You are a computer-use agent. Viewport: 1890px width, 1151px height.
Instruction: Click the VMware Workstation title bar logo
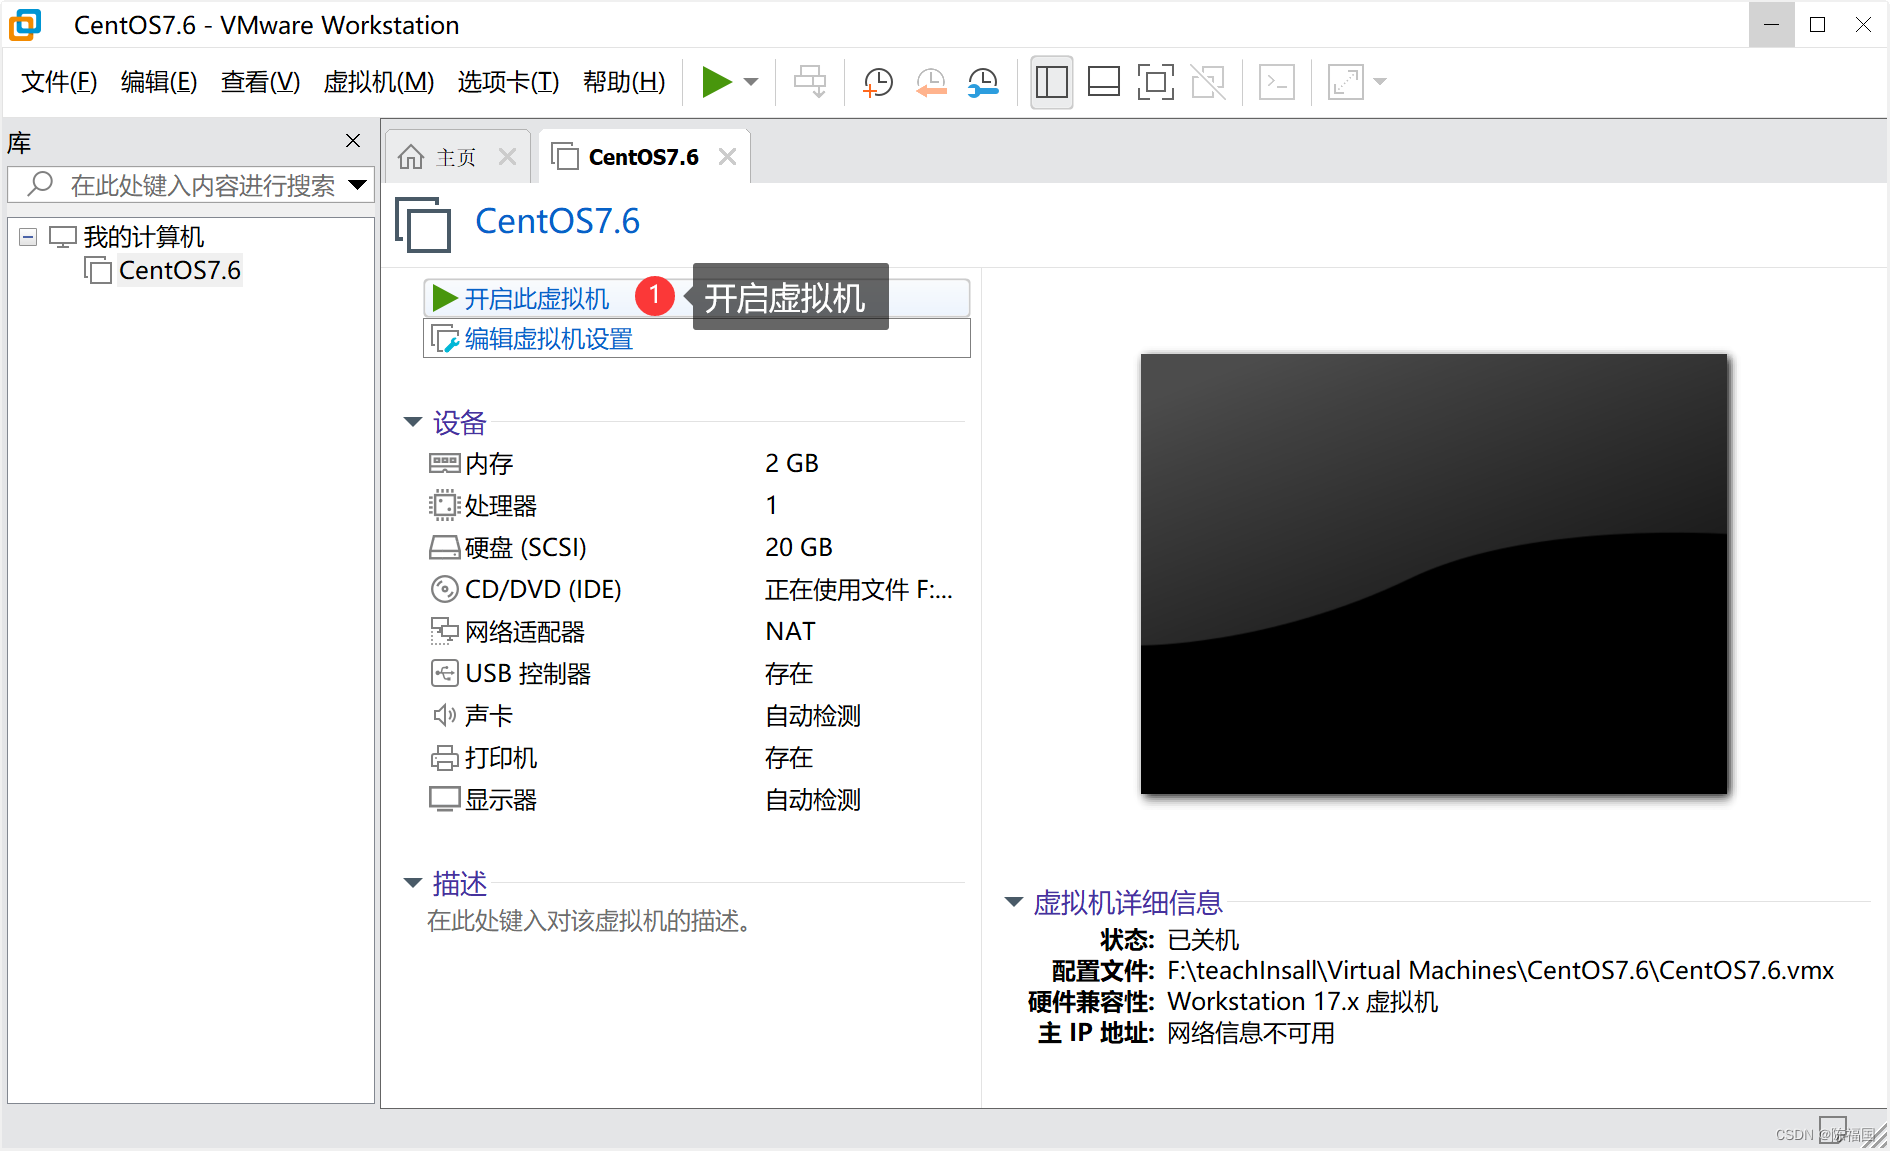[x=25, y=25]
